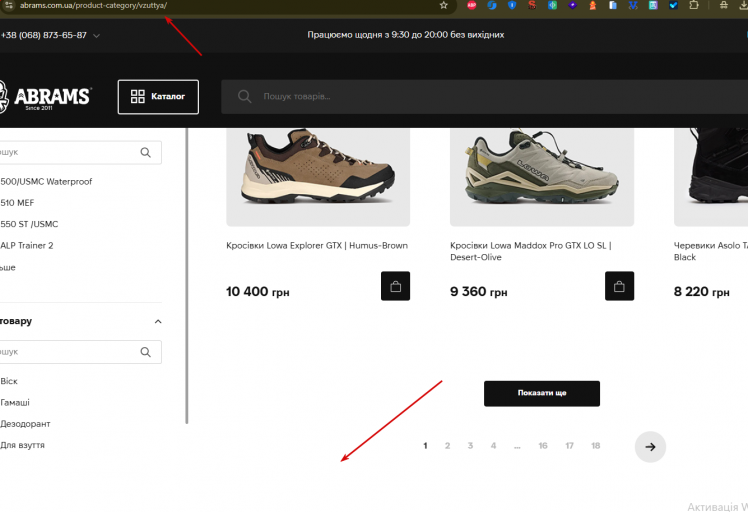Image resolution: width=748 pixels, height=512 pixels.
Task: Select the Віск filter option
Action: (x=9, y=381)
